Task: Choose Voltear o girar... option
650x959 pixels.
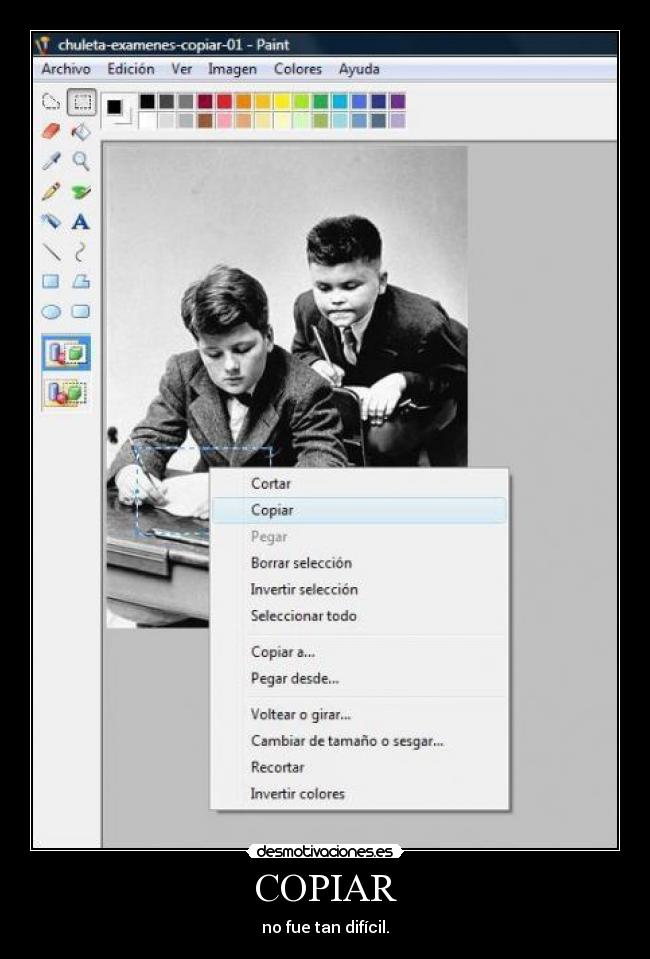Action: (x=360, y=714)
